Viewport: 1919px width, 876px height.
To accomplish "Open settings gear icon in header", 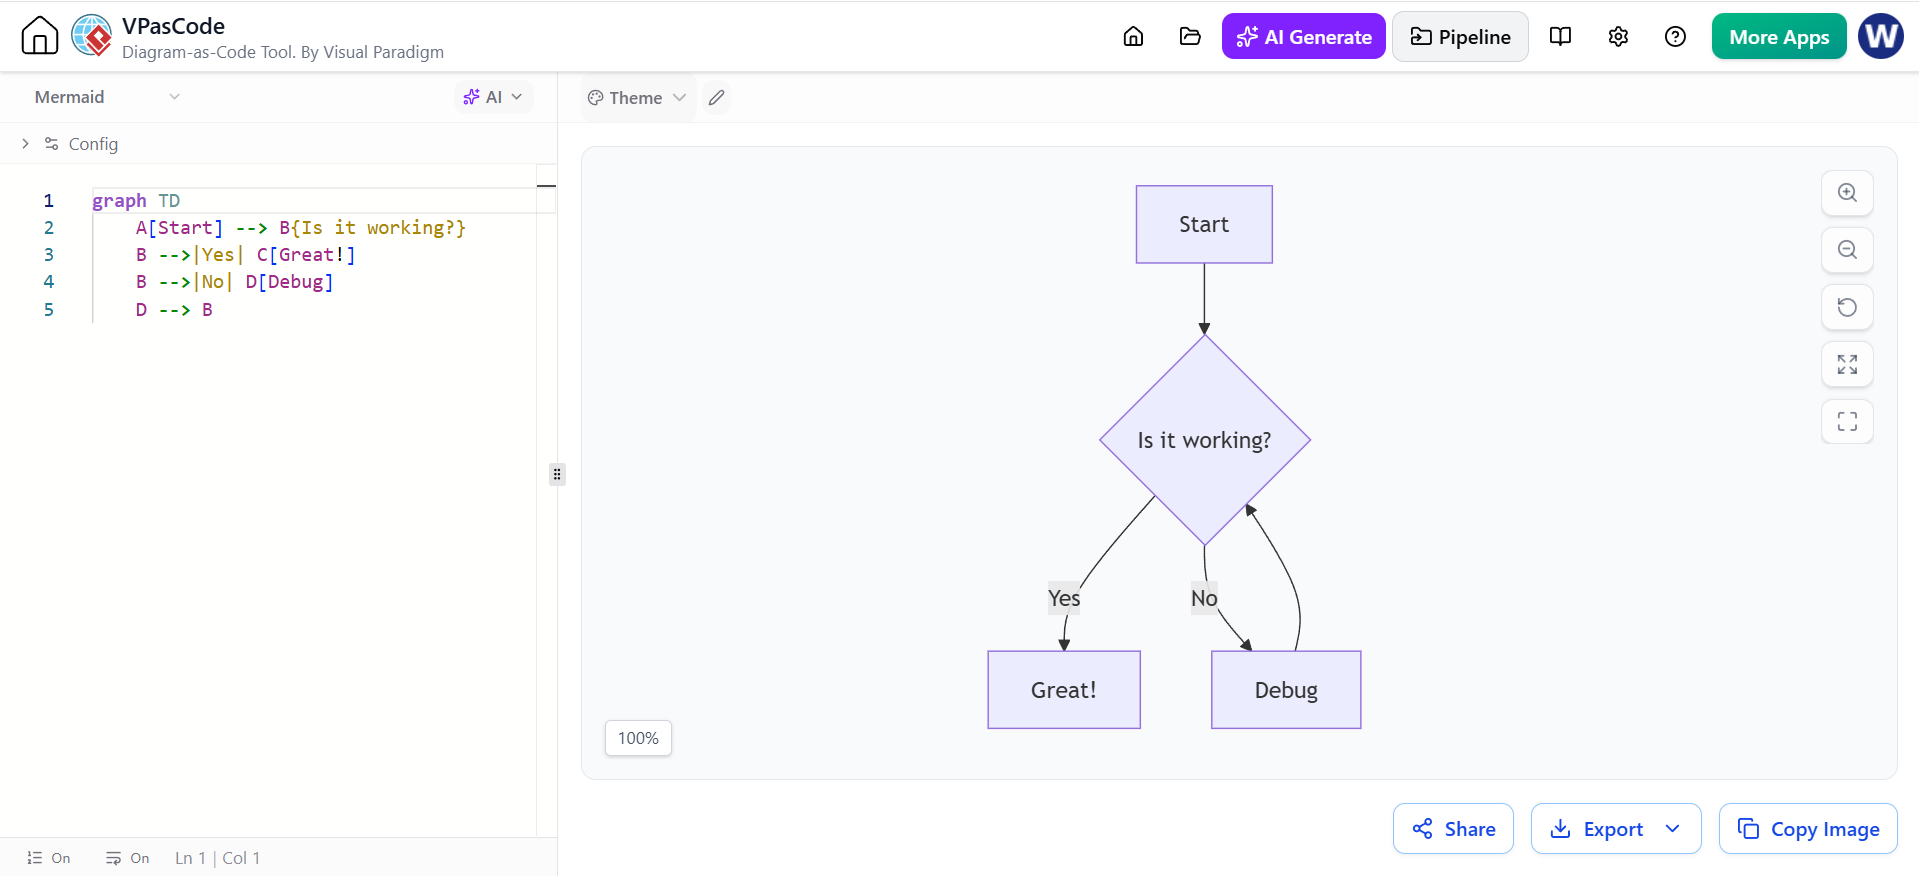I will [x=1618, y=37].
